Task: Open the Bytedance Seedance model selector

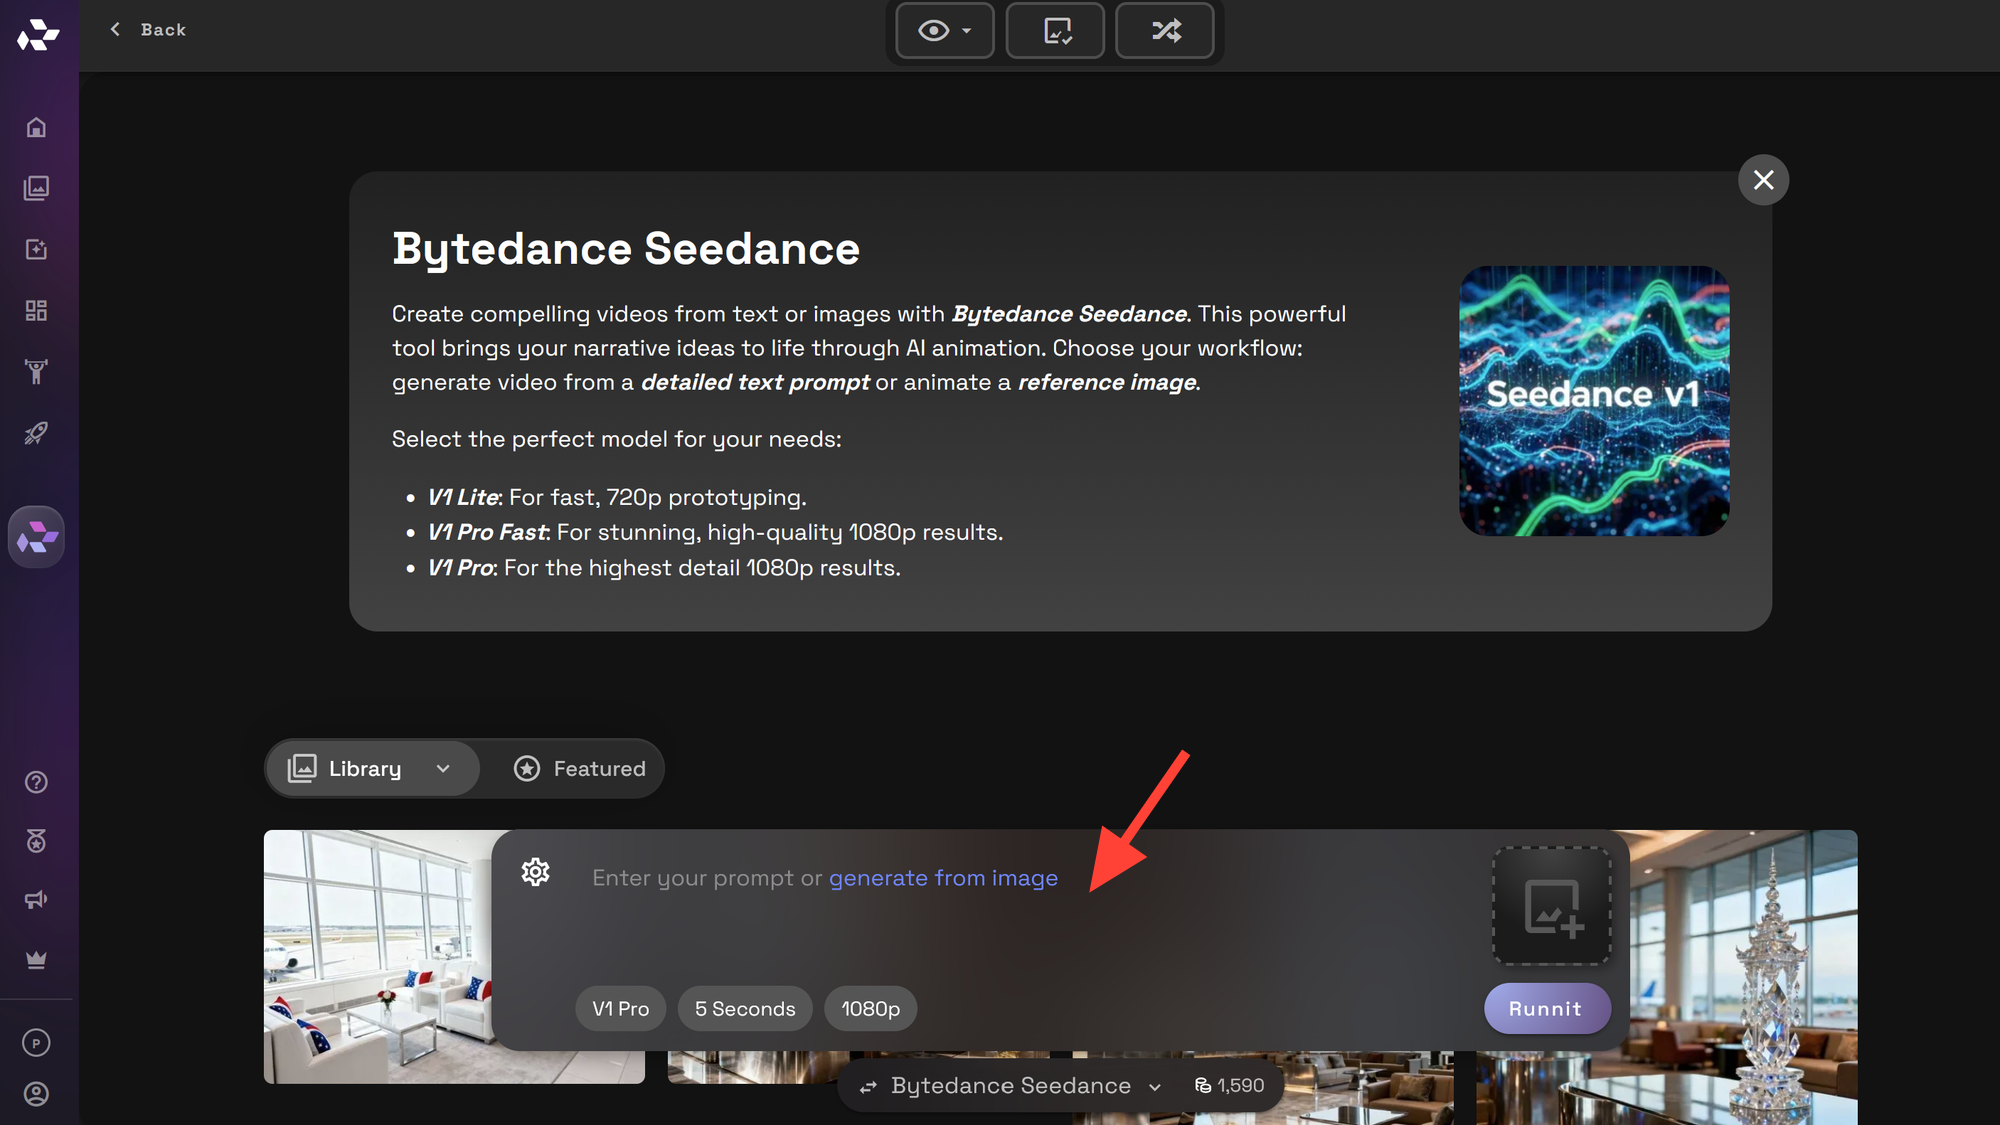Action: point(1011,1086)
